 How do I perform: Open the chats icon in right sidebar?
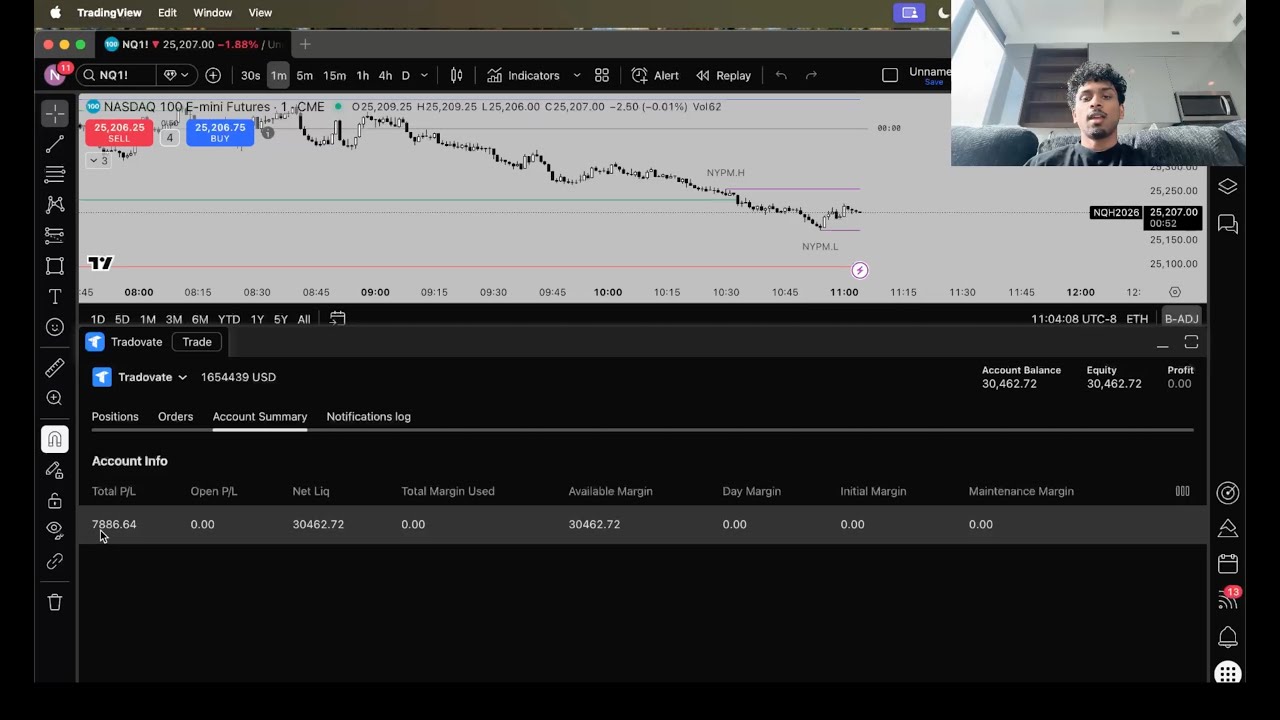tap(1228, 225)
